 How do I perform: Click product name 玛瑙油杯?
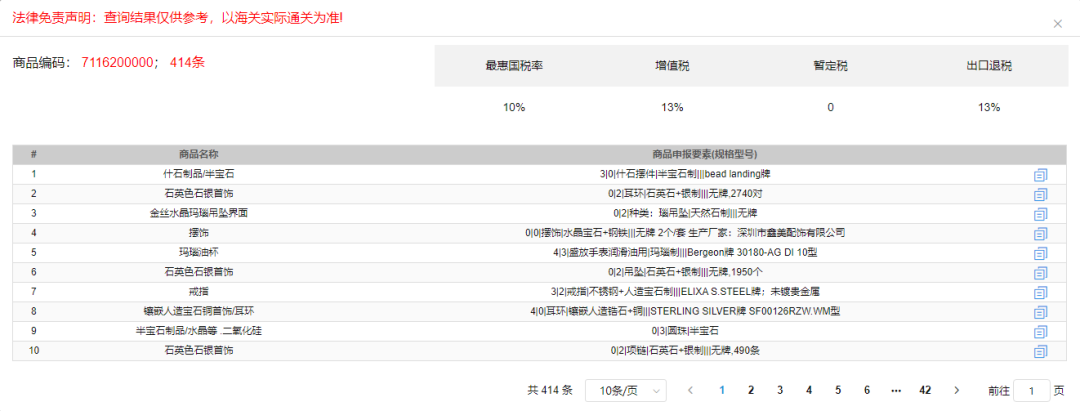coord(198,253)
